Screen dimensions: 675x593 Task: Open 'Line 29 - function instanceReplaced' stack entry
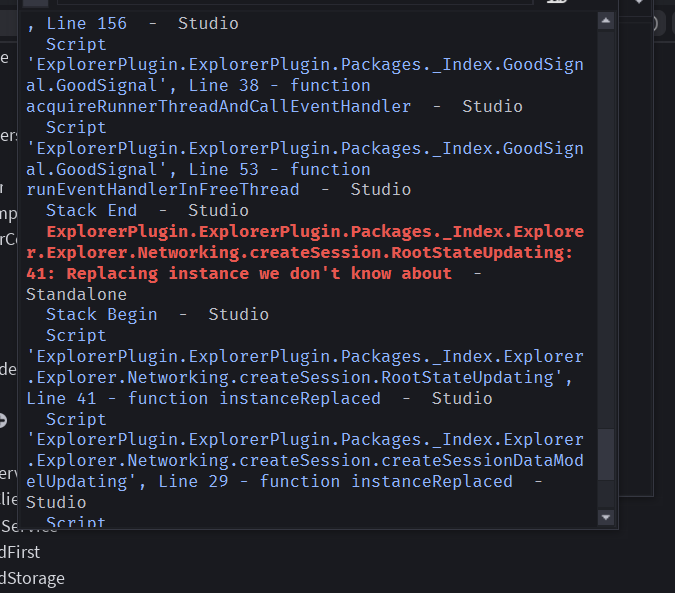[335, 482]
